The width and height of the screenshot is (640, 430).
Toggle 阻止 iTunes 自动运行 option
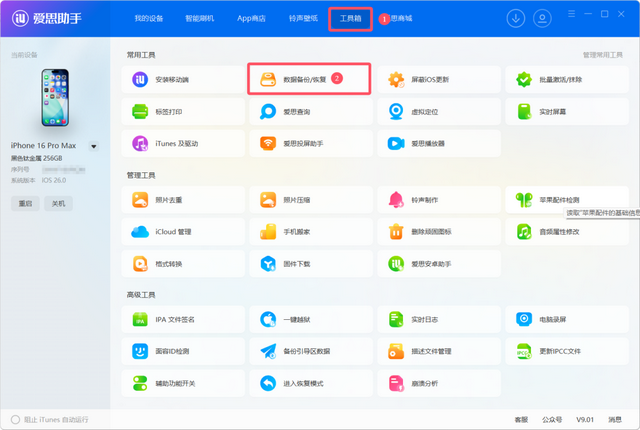click(x=15, y=419)
